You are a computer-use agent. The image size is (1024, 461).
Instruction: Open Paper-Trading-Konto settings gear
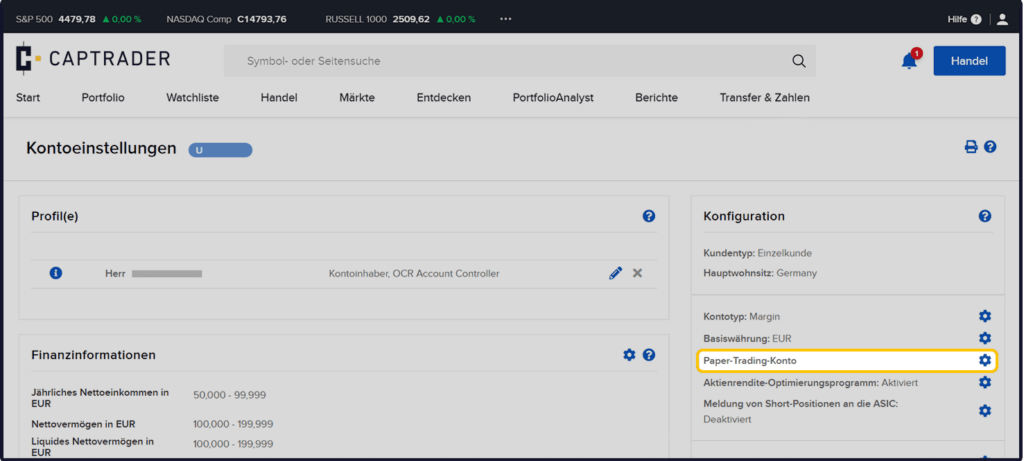tap(985, 360)
